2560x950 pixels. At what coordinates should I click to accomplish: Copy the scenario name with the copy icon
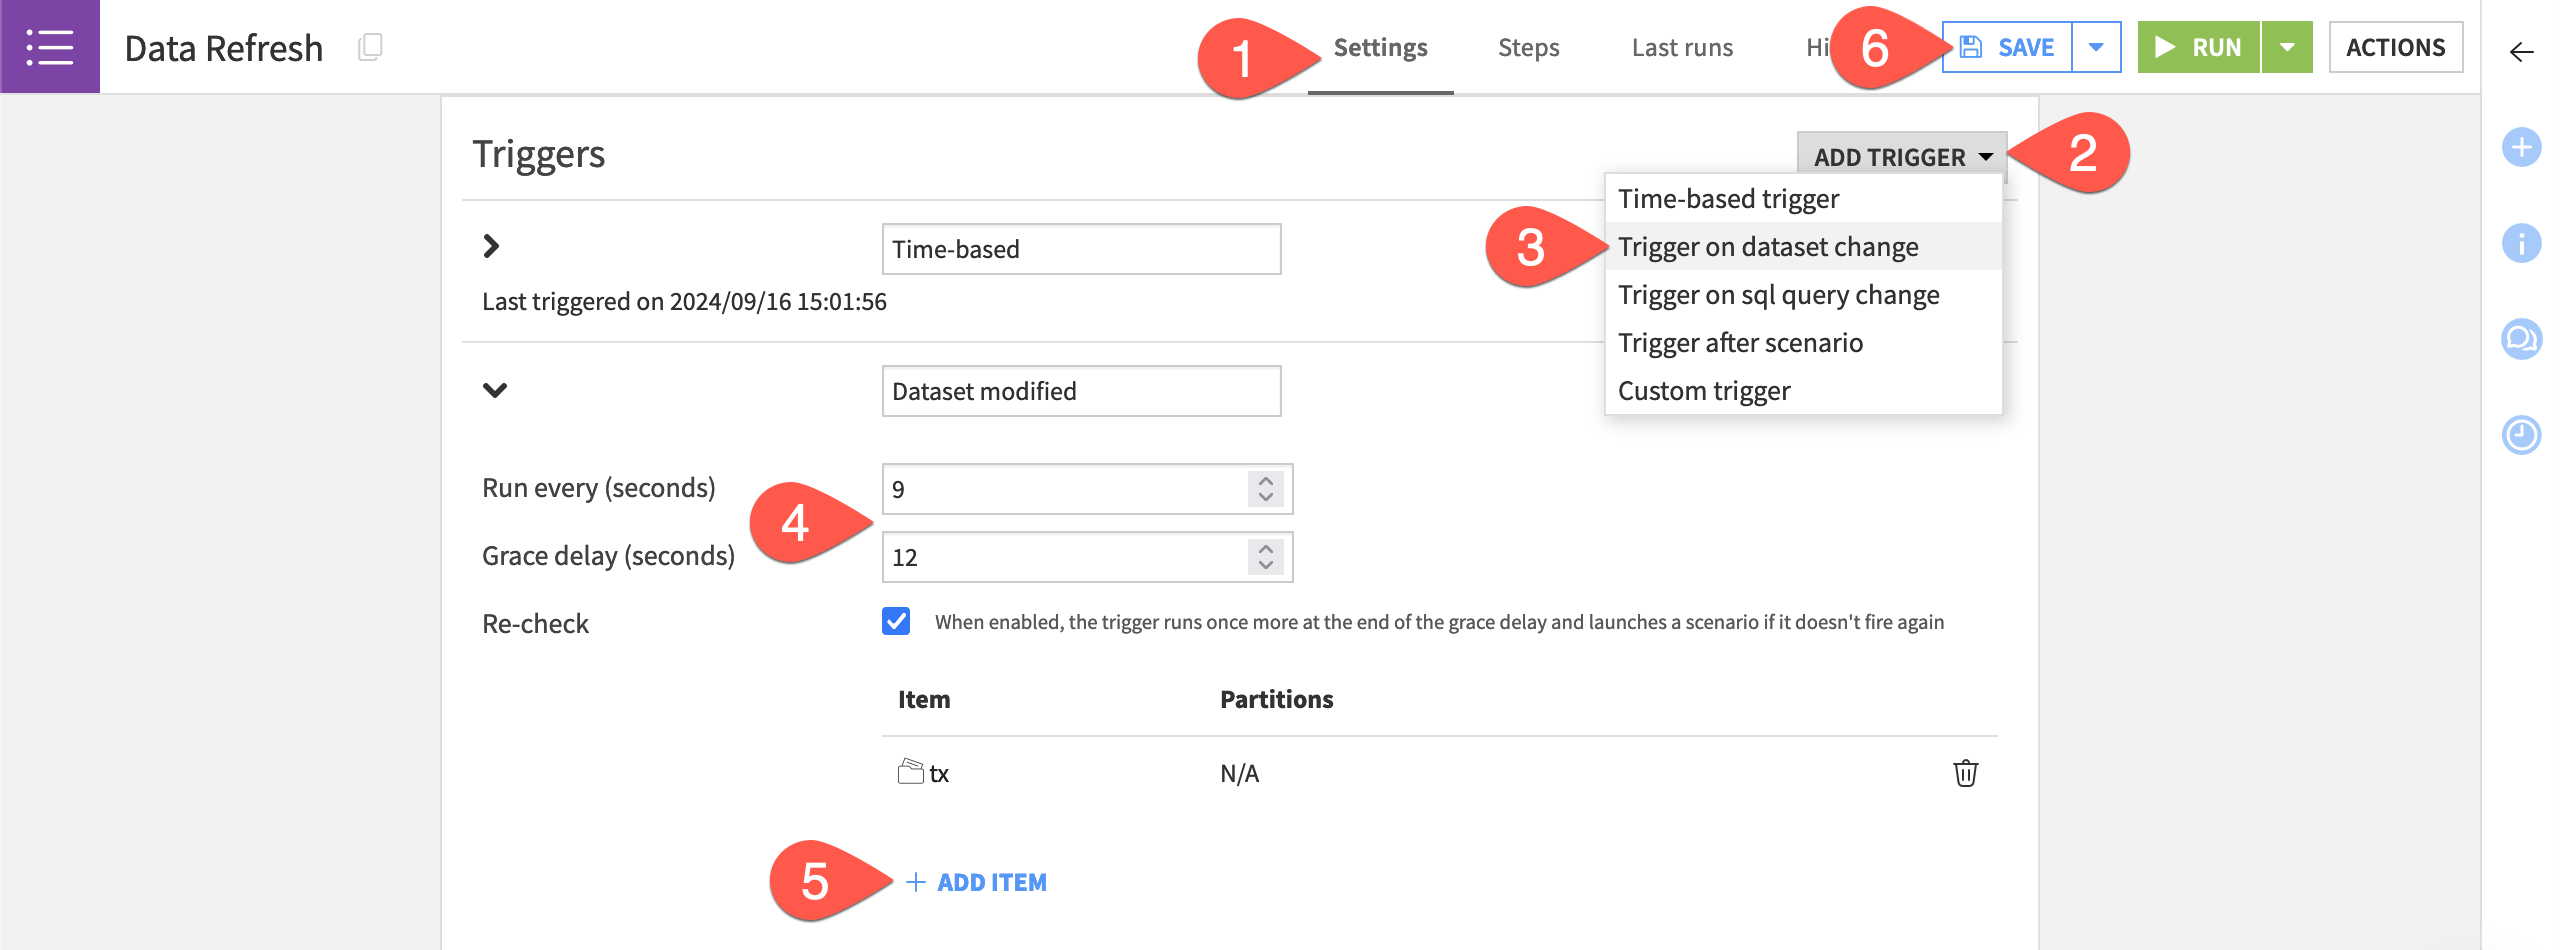click(x=370, y=46)
